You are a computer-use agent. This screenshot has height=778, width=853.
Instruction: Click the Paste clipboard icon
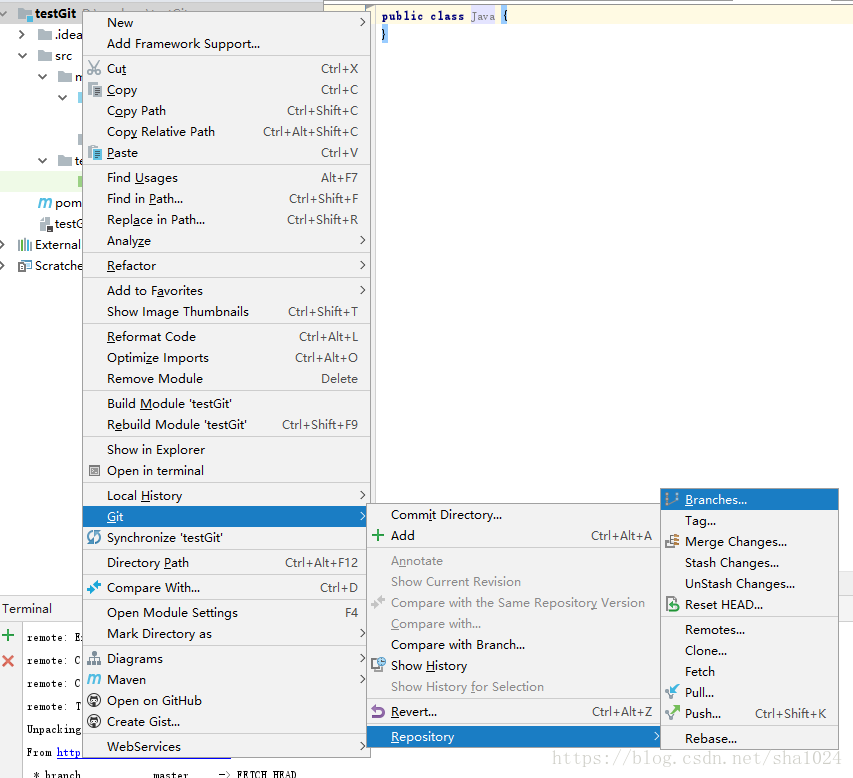(95, 152)
